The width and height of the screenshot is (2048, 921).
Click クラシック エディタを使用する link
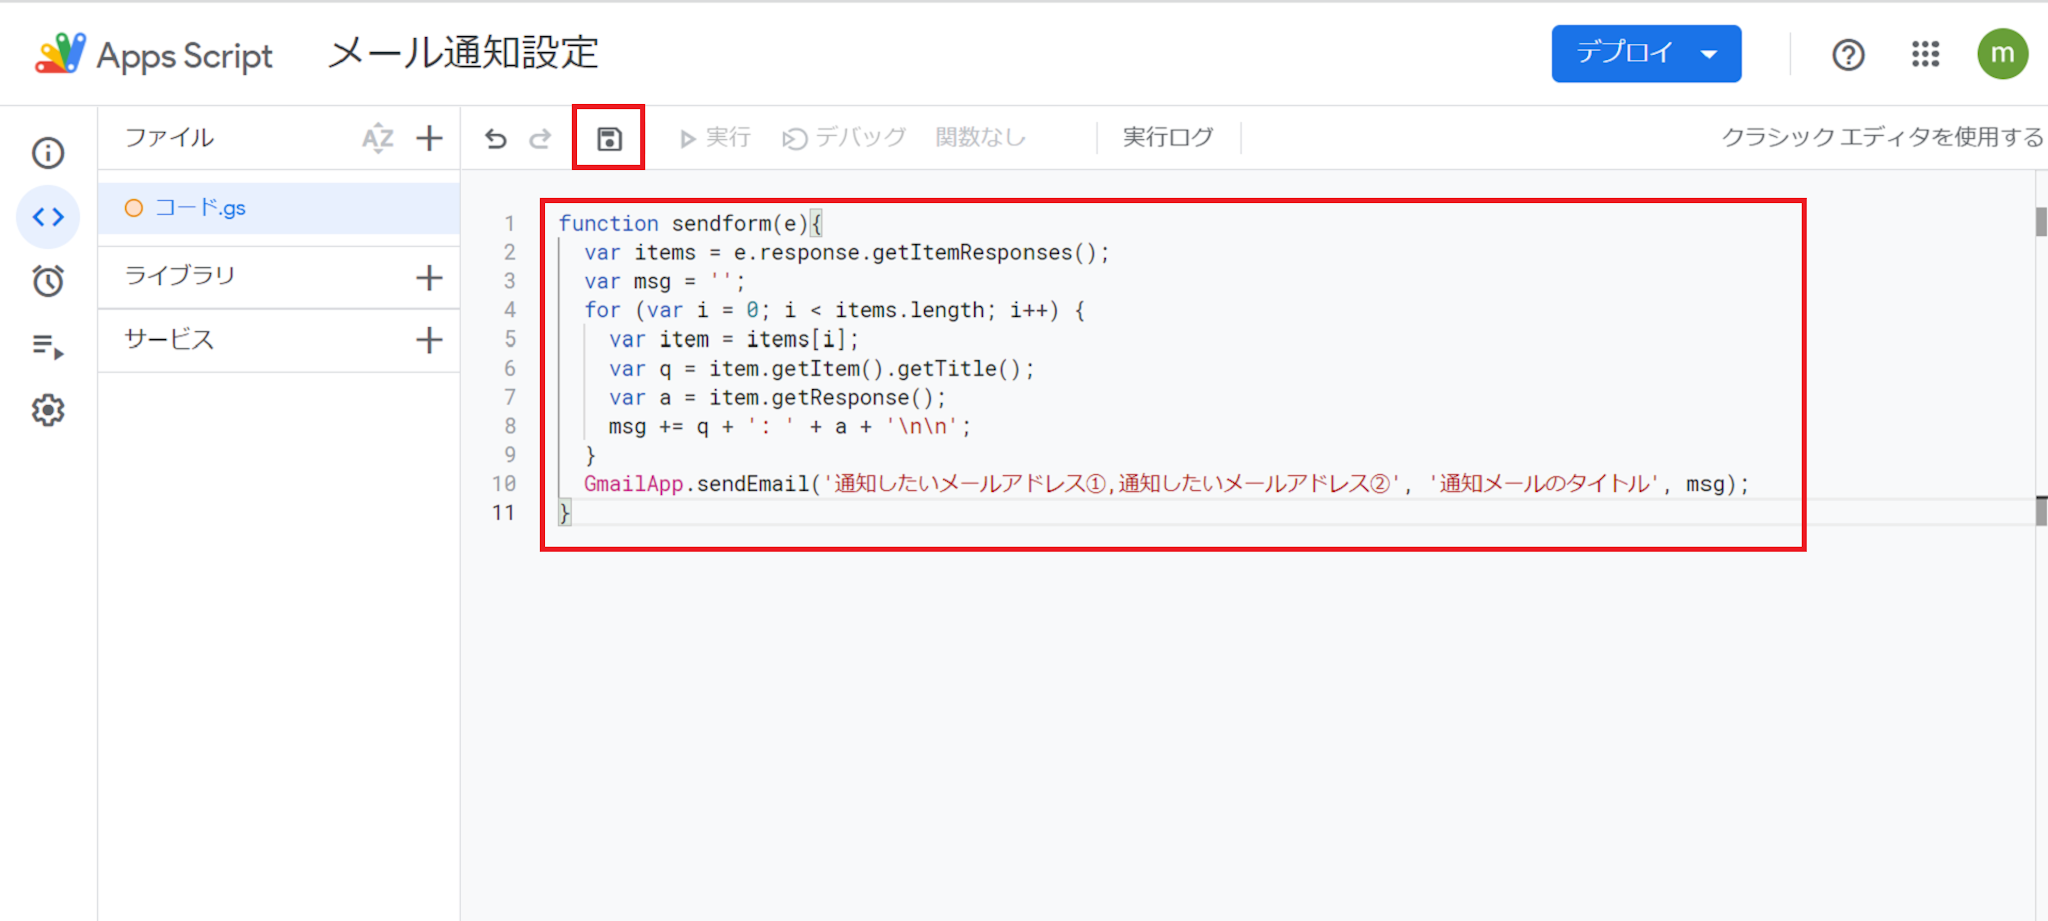(1881, 137)
